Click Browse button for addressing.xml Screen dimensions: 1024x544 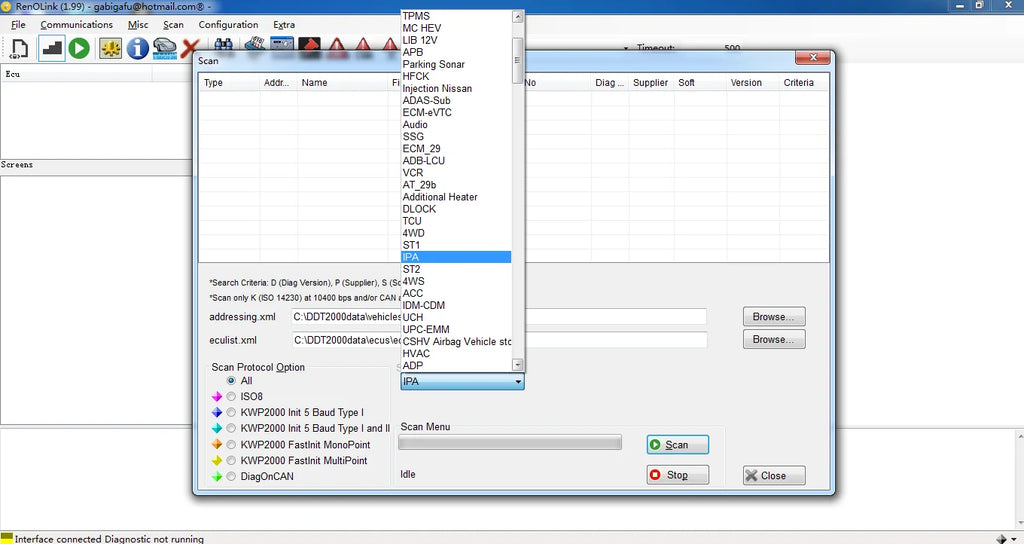tap(774, 317)
